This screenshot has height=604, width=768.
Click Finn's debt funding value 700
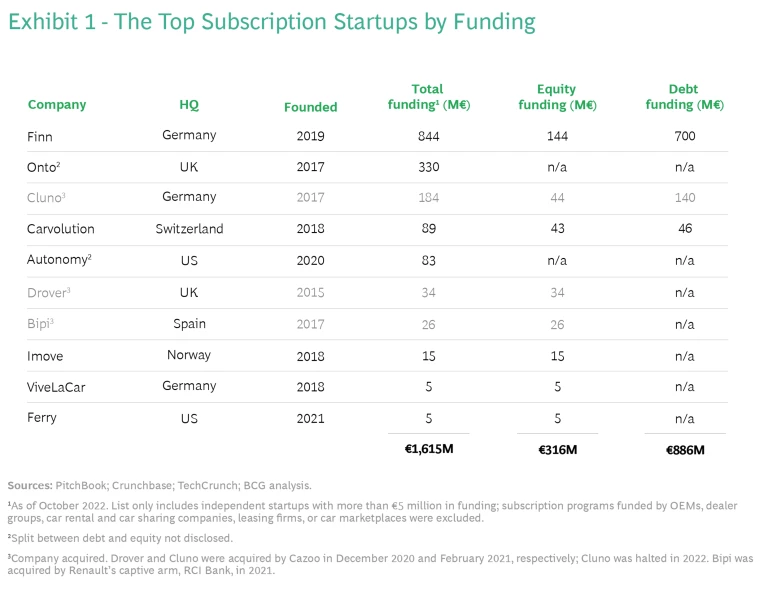(x=685, y=136)
